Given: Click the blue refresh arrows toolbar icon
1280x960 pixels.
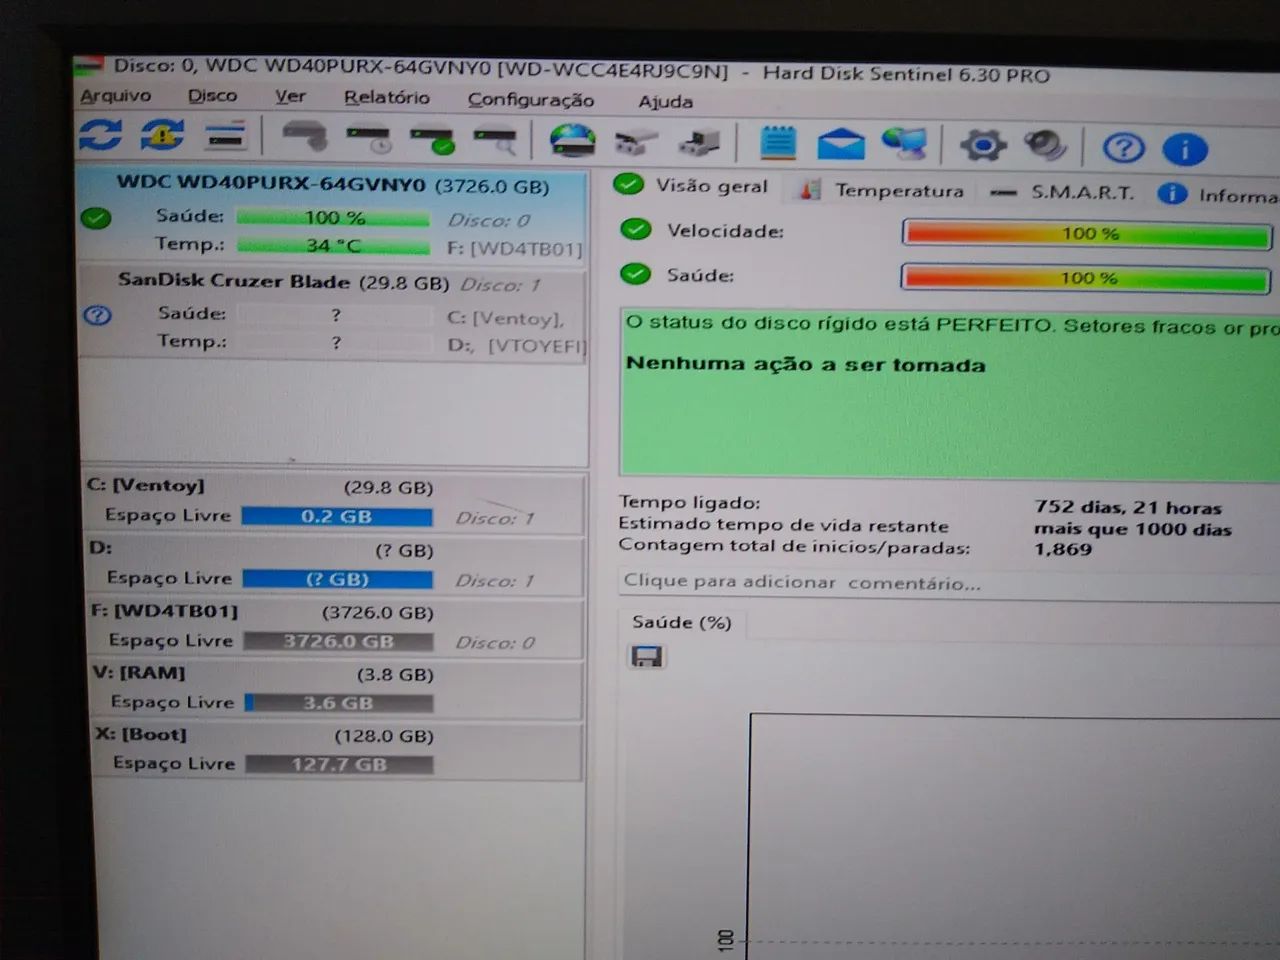Looking at the screenshot, I should pos(100,133).
